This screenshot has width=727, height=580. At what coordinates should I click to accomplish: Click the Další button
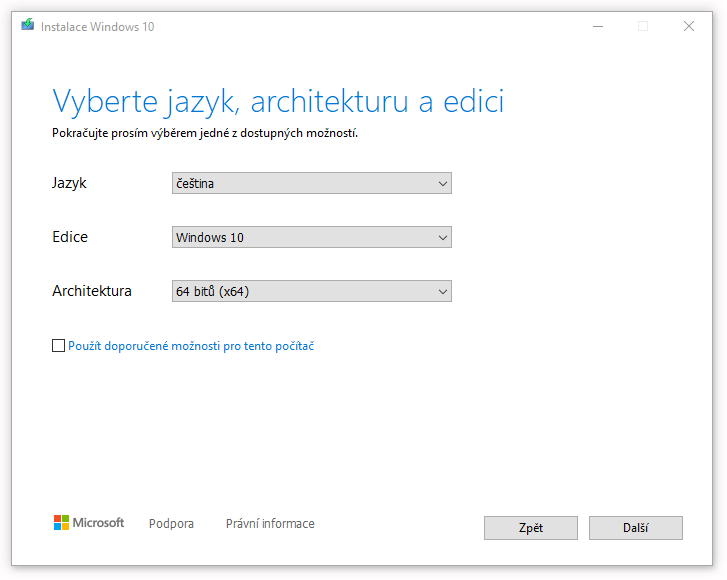[x=636, y=528]
